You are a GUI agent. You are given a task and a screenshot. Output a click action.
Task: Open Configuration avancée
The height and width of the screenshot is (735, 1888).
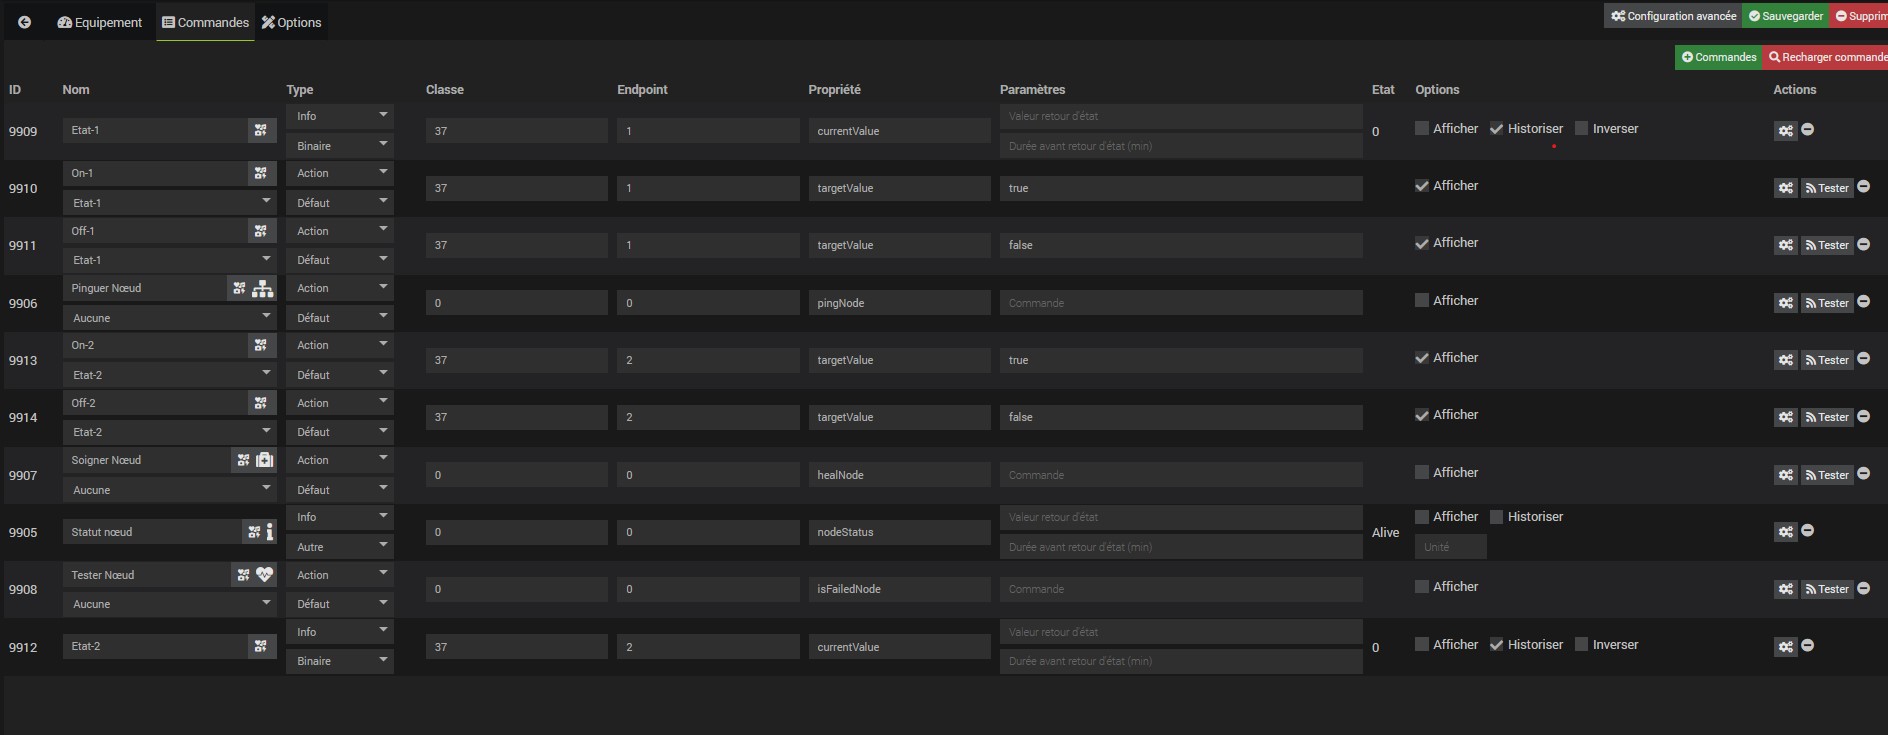[1673, 16]
